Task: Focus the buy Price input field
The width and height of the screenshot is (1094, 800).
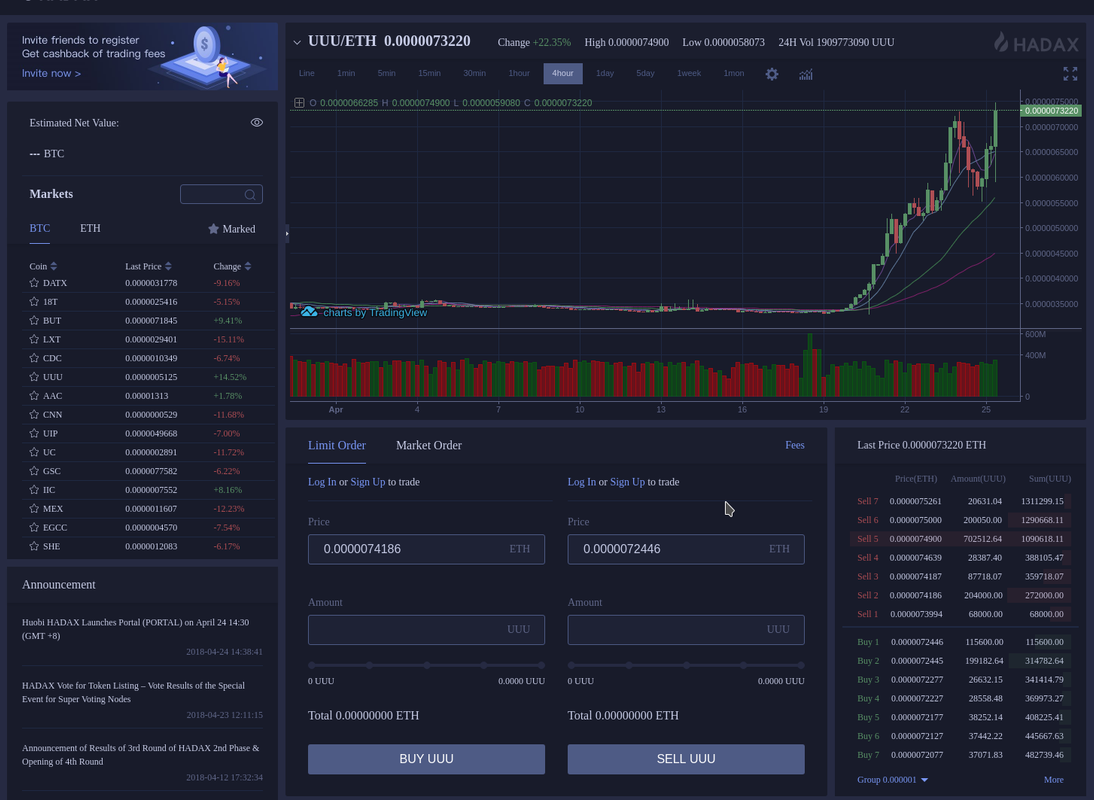Action: click(426, 549)
